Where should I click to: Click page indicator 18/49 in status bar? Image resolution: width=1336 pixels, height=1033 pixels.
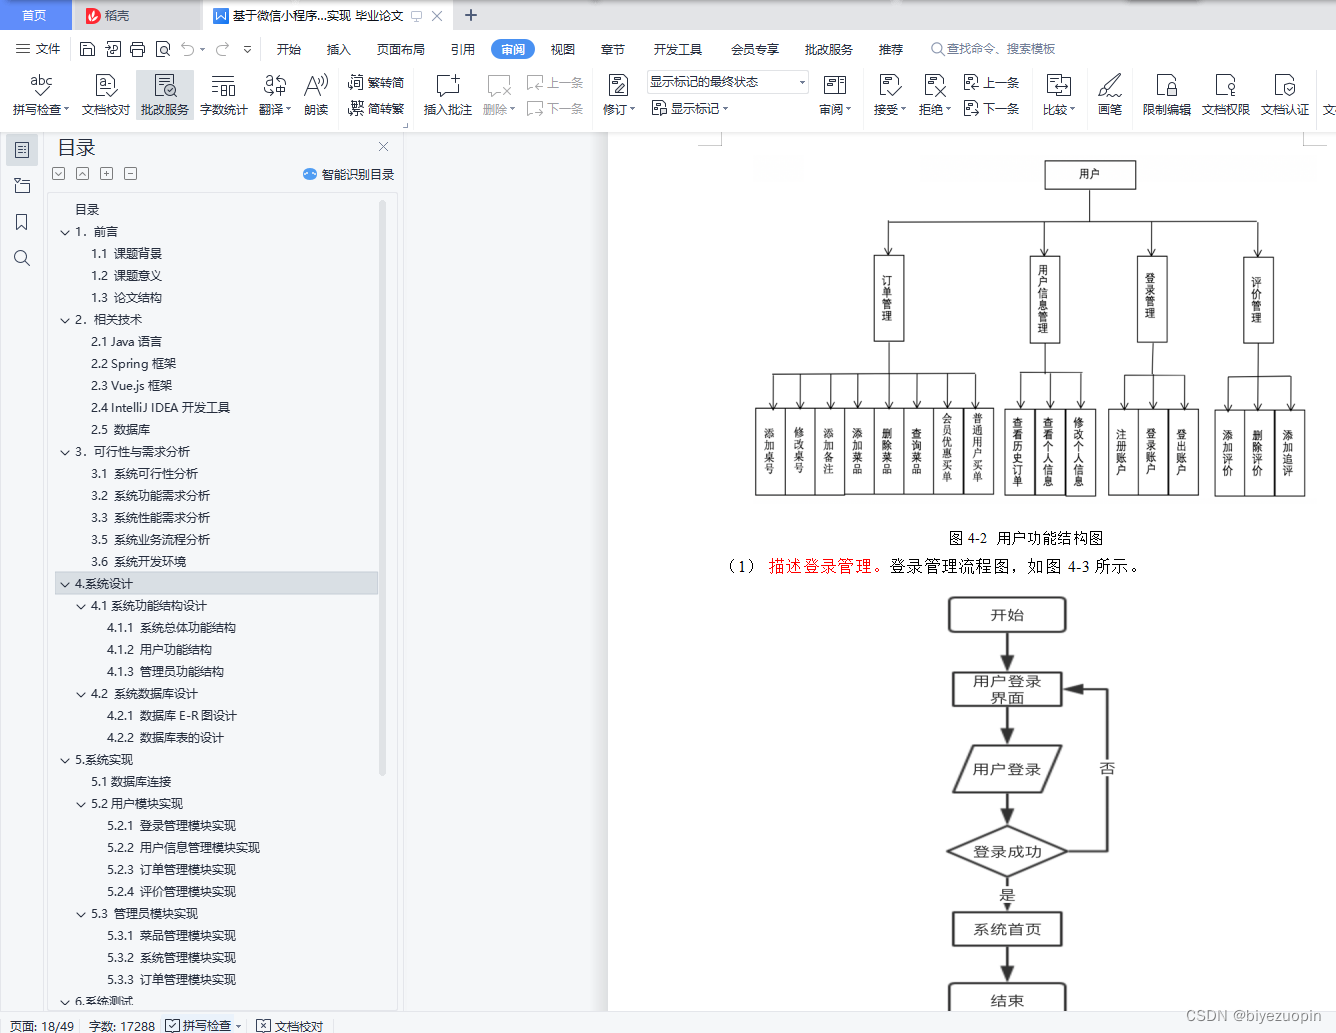point(42,1026)
